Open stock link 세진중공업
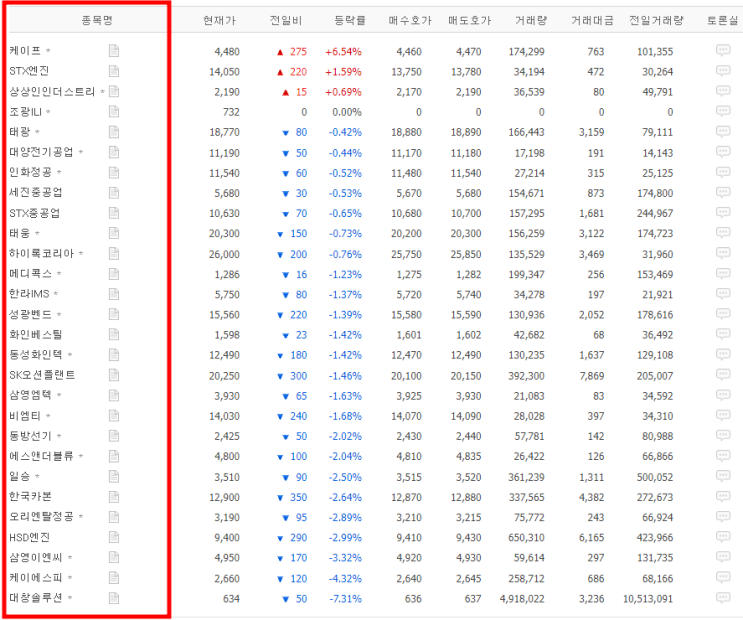 [x=36, y=192]
